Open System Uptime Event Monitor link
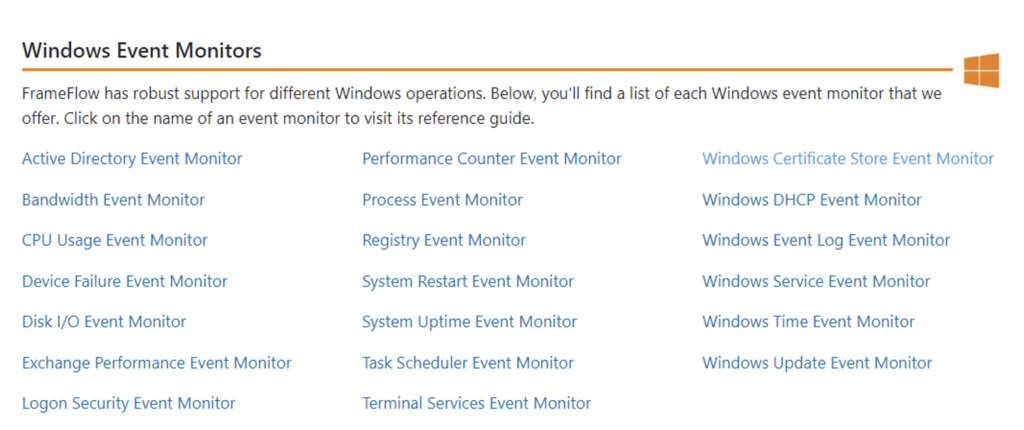Viewport: 1024px width, 430px height. tap(470, 322)
